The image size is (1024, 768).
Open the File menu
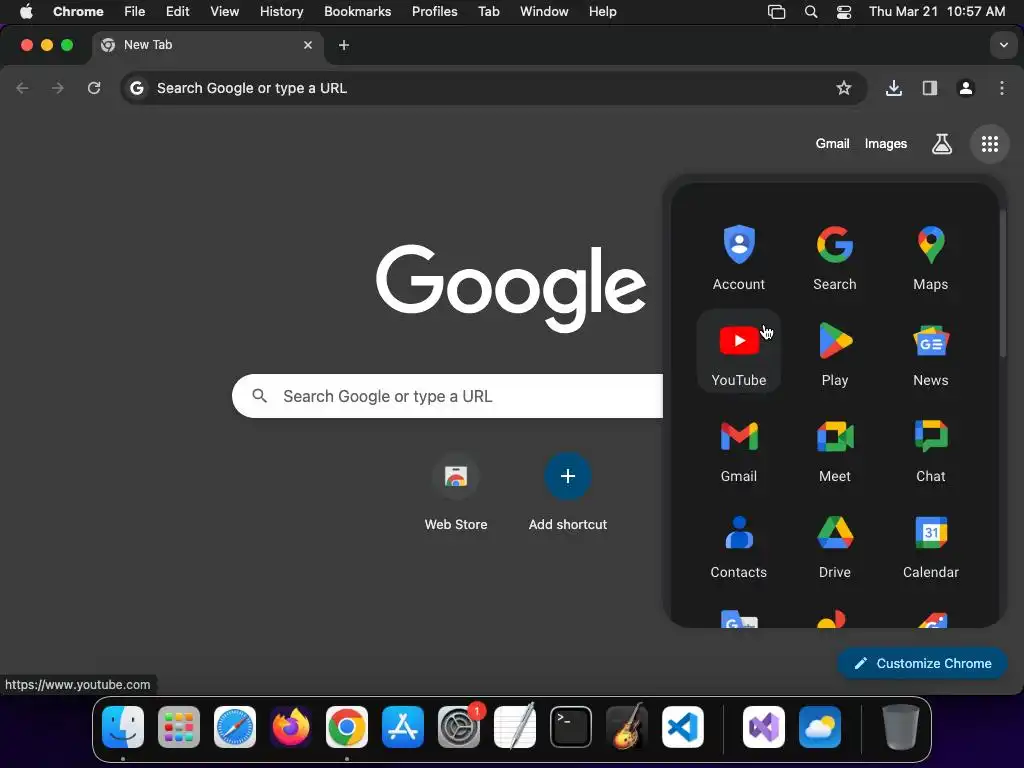[135, 11]
